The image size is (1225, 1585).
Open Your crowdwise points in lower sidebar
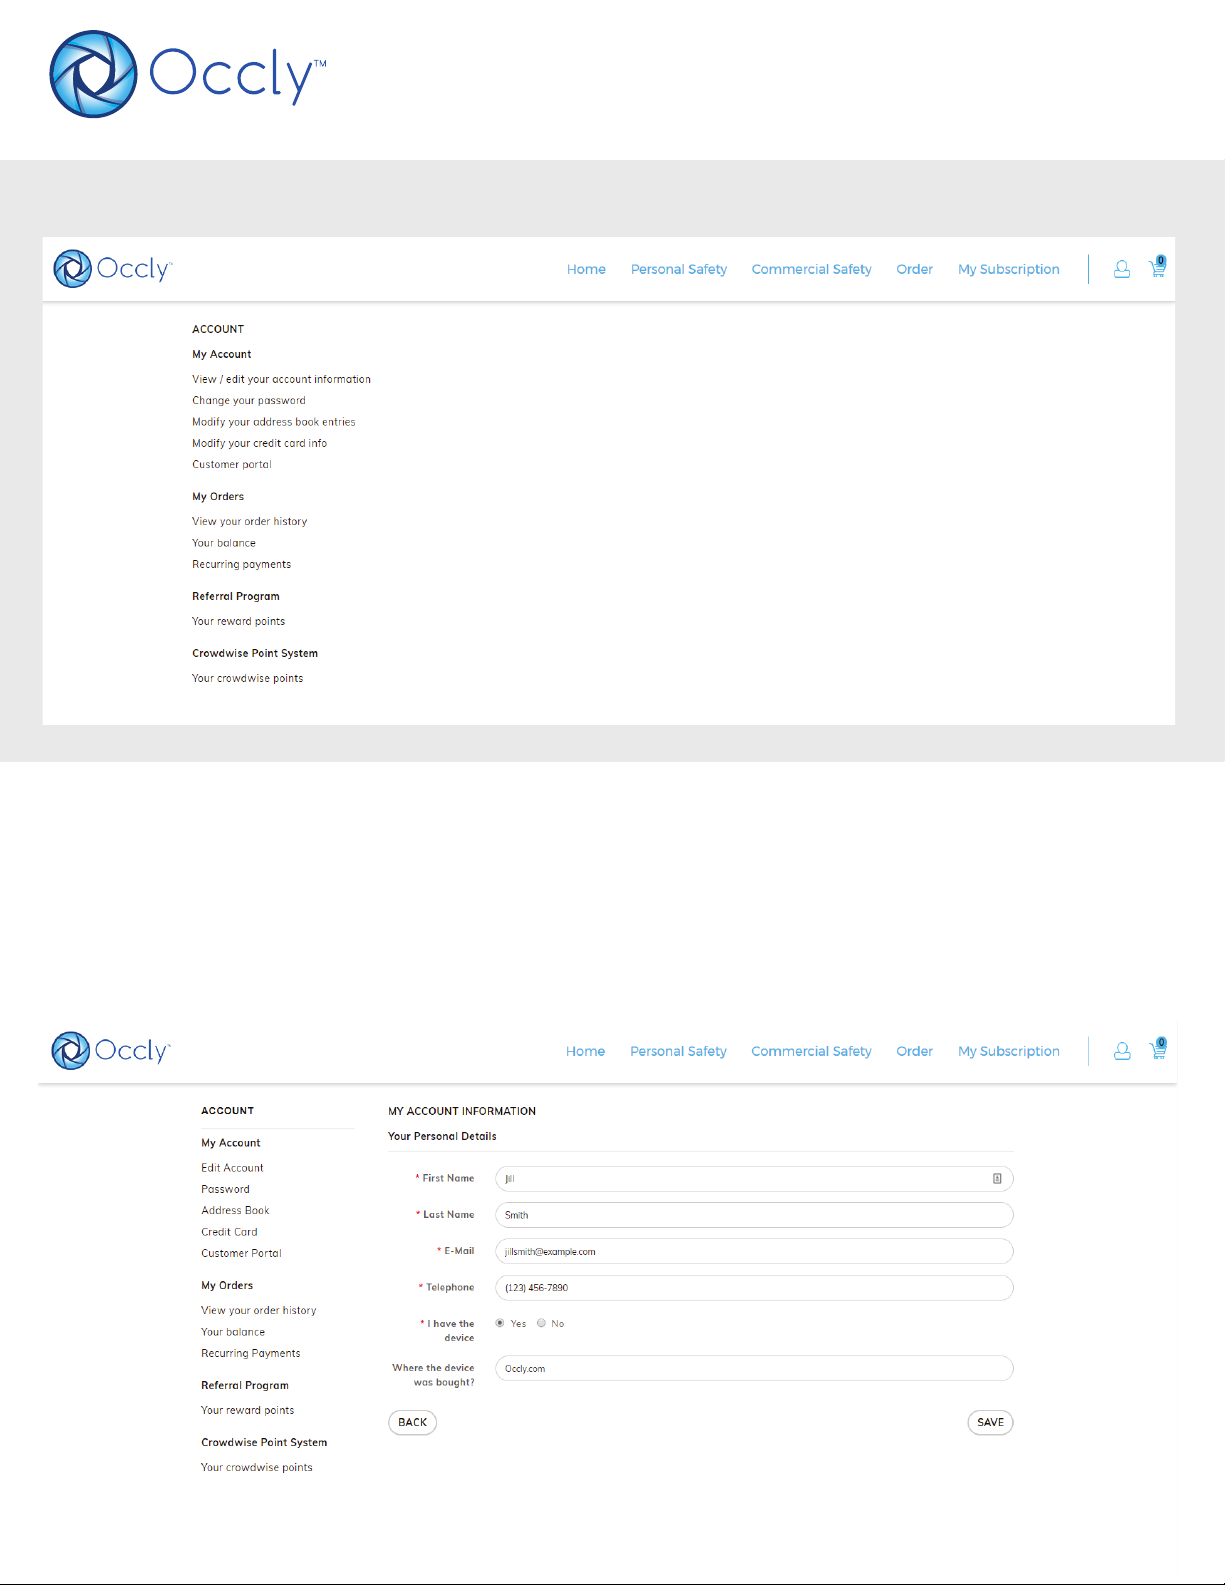point(257,1467)
